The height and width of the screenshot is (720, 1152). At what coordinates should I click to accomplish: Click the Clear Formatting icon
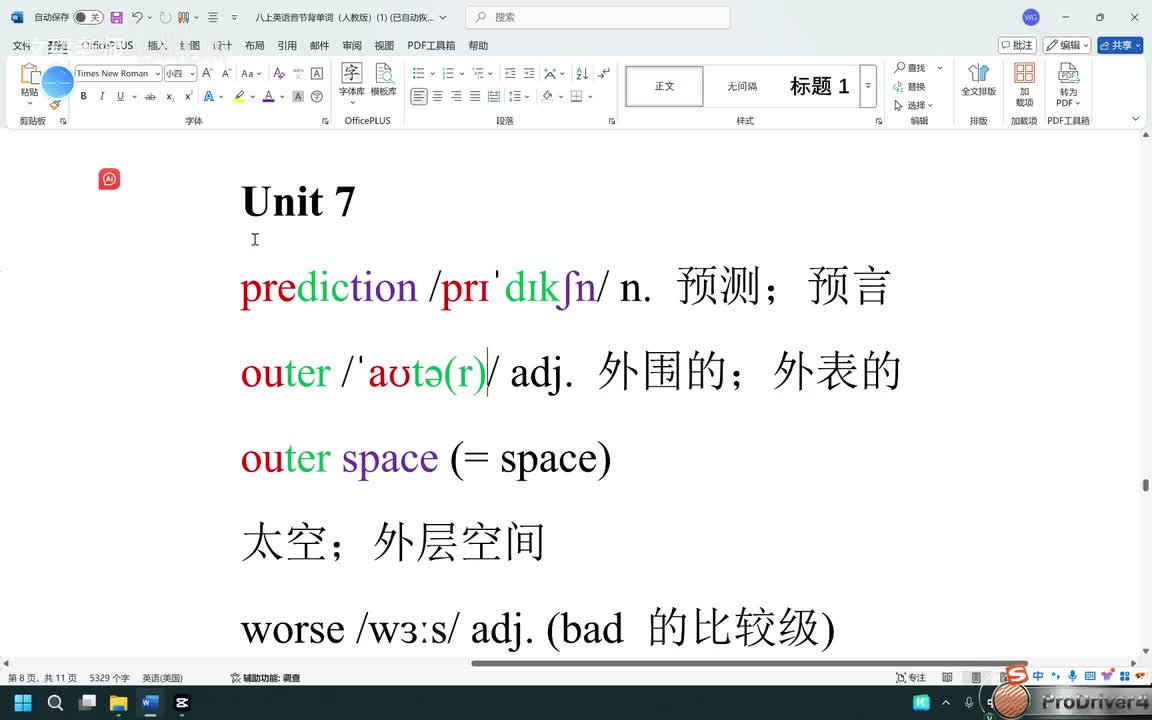click(x=279, y=73)
